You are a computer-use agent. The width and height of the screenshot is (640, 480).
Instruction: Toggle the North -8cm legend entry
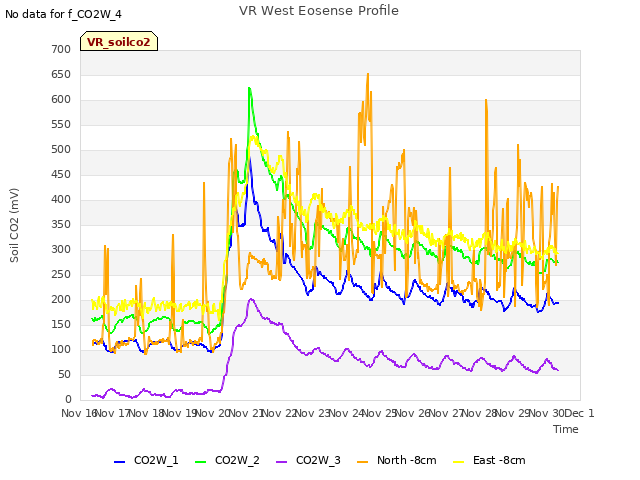[397, 460]
